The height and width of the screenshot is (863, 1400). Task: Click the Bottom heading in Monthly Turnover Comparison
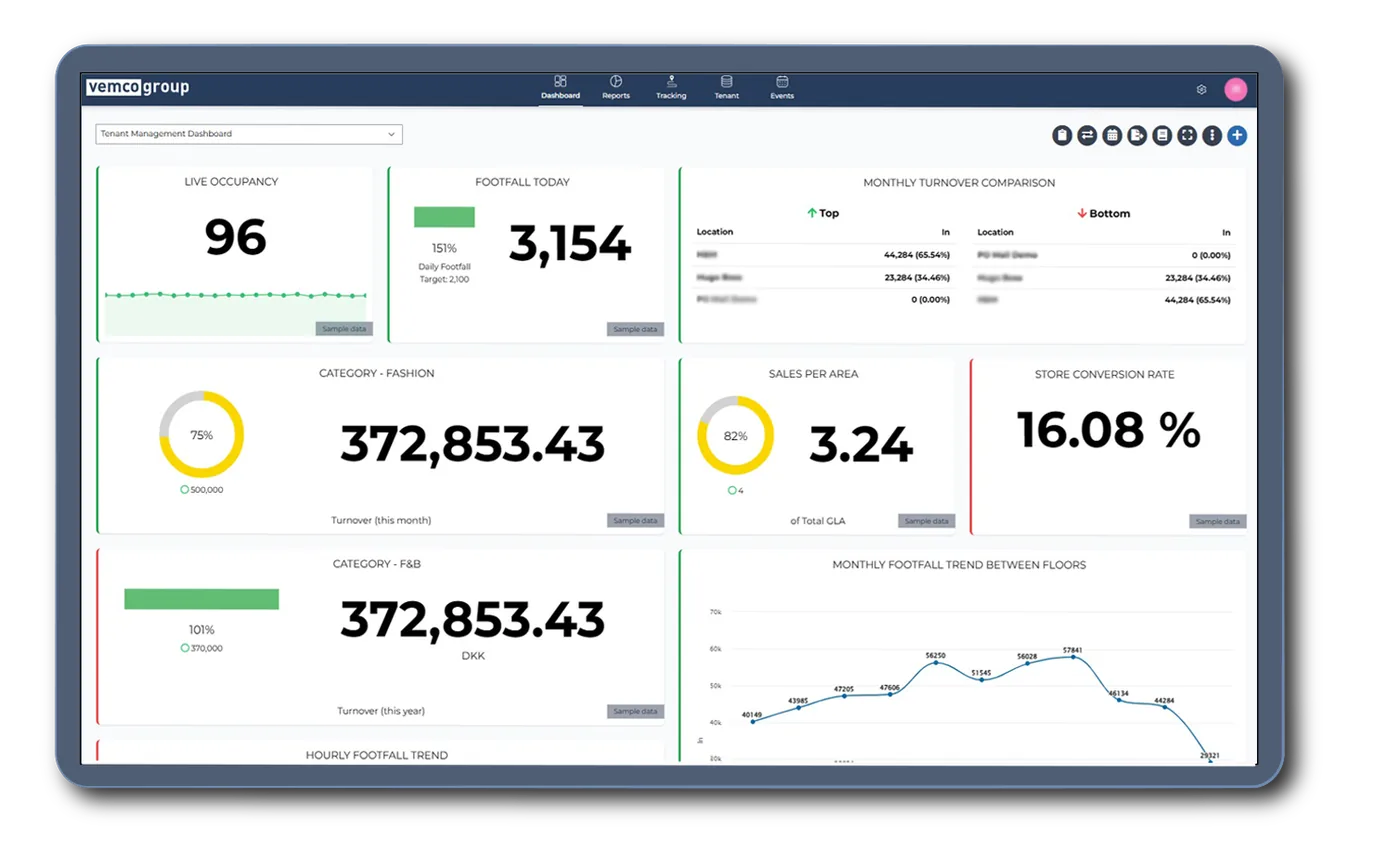[1103, 213]
